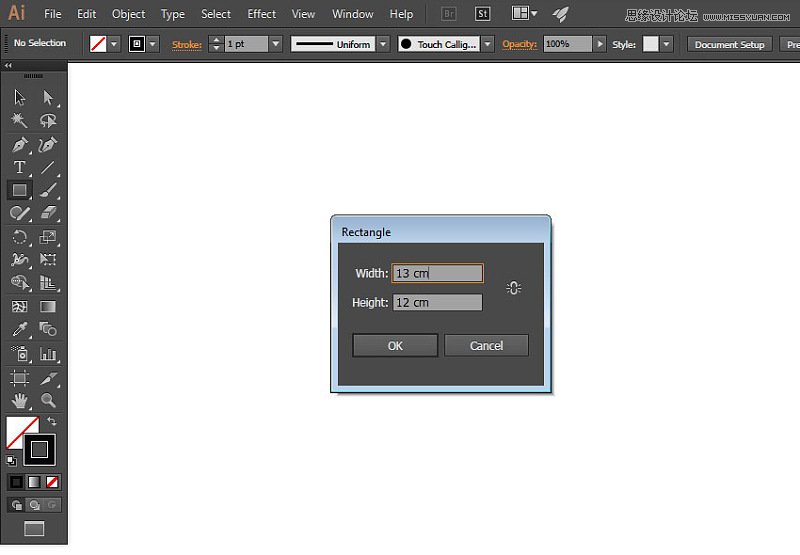
Task: Toggle constrain proportions link in Rectangle dialog
Action: click(514, 288)
